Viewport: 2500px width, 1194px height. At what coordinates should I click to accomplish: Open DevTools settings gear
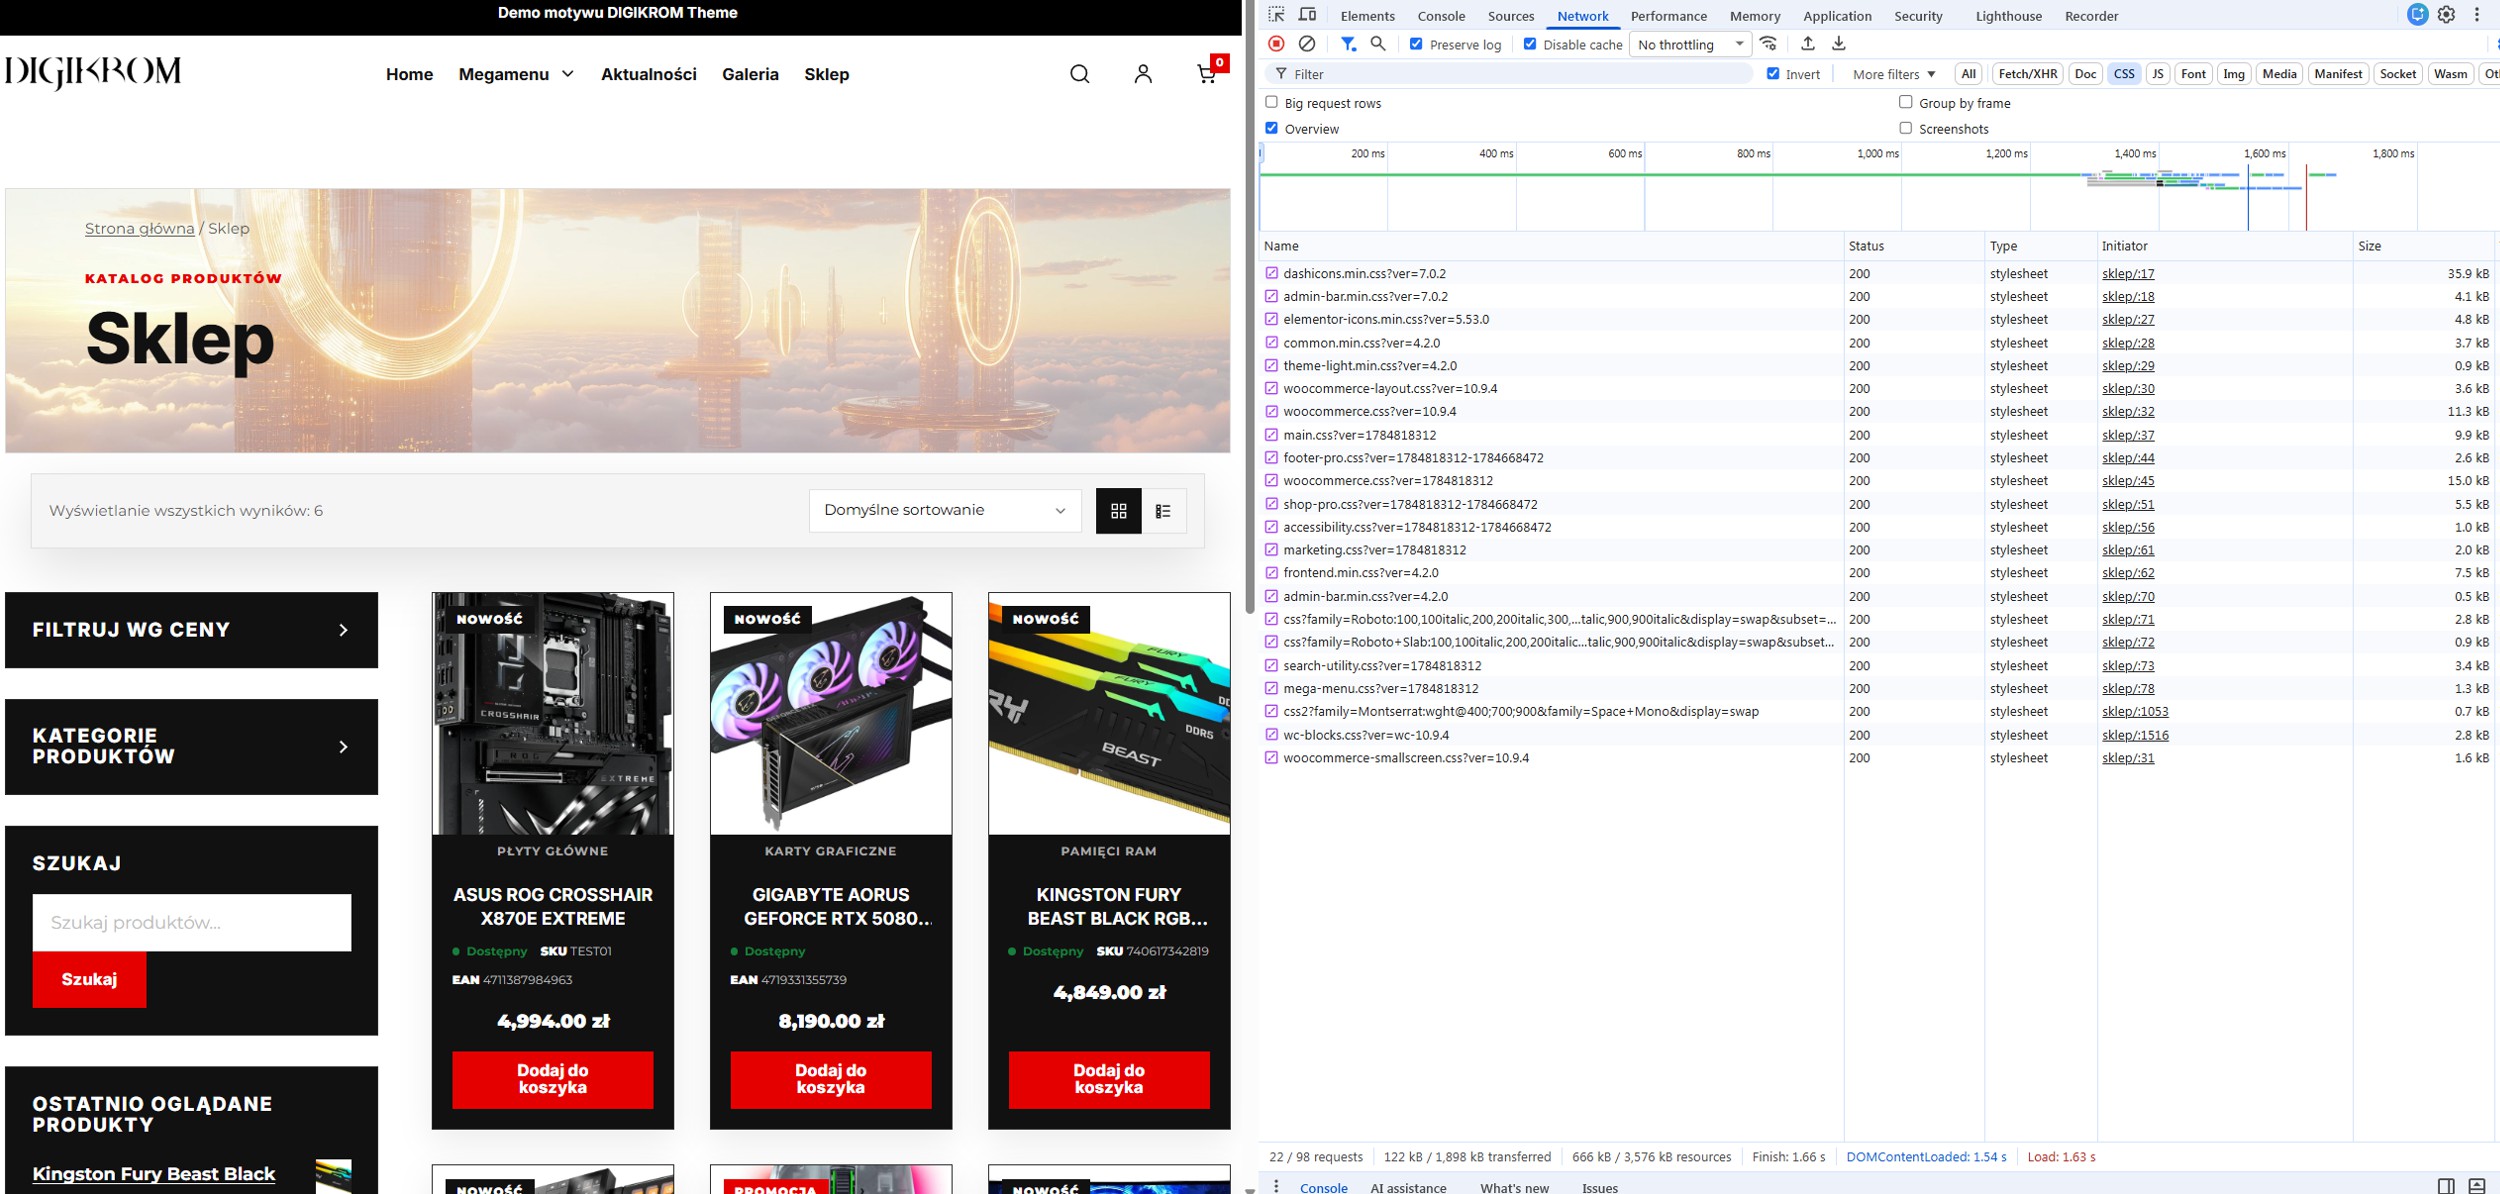pos(2446,15)
